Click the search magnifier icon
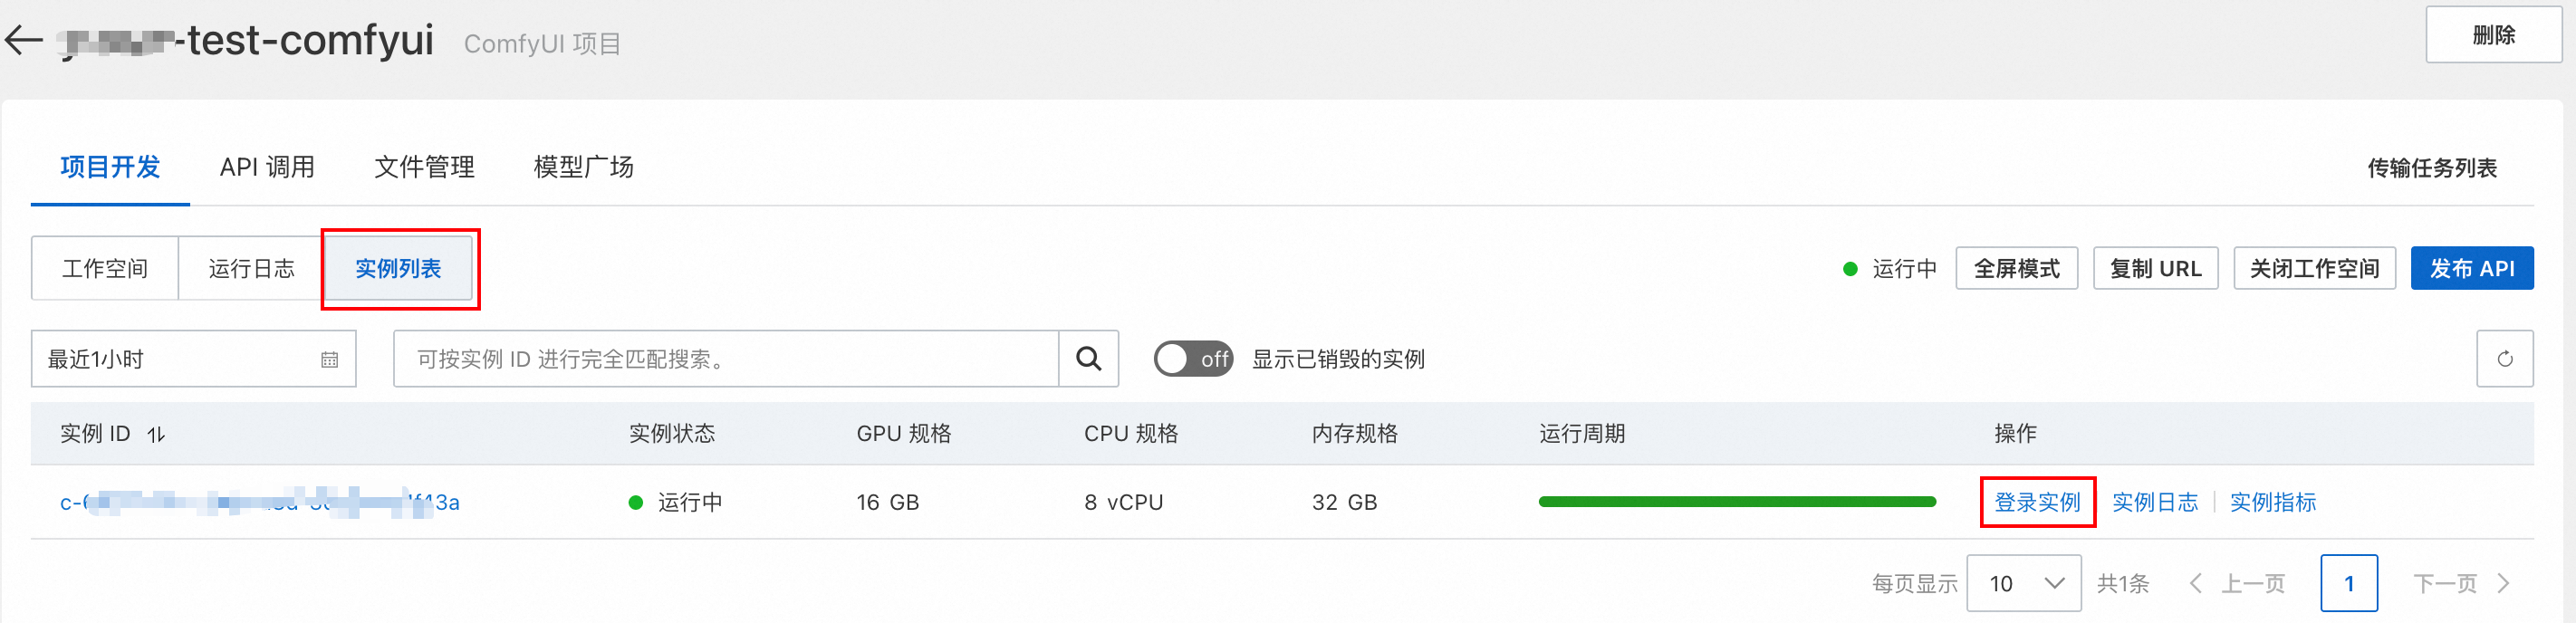The image size is (2576, 623). click(x=1088, y=359)
